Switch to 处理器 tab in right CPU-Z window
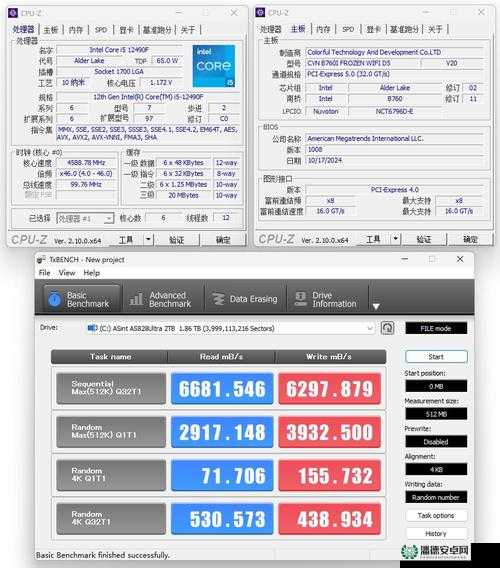500x568 pixels. pos(270,29)
